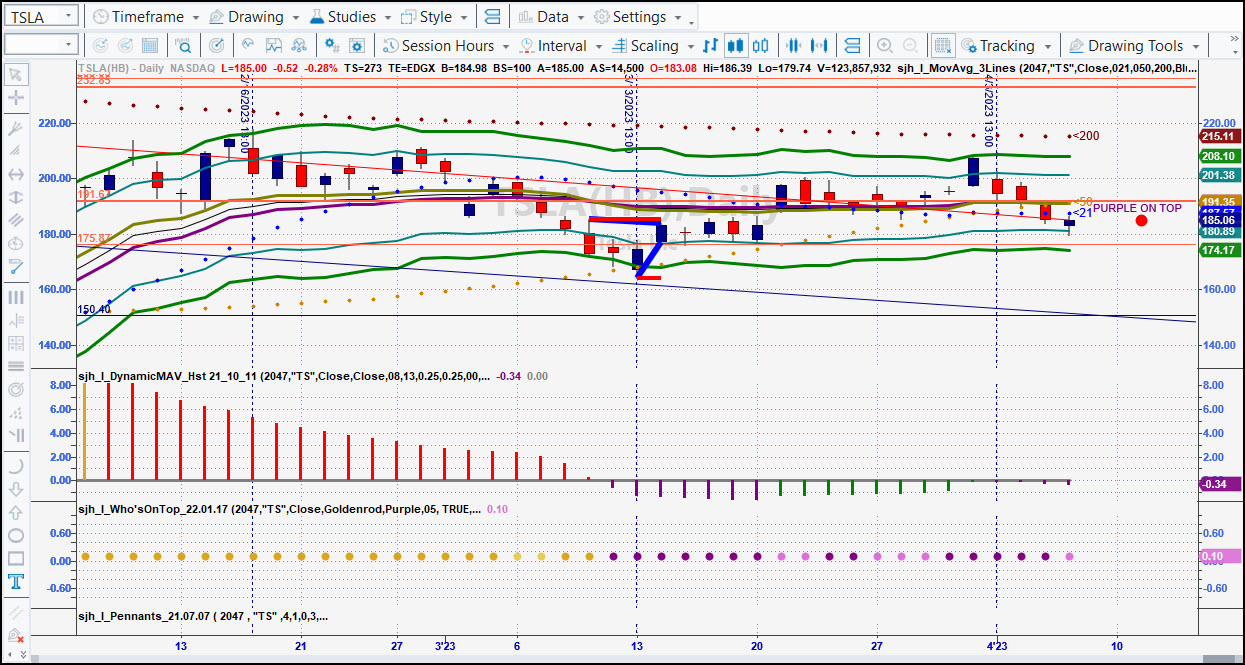
Task: Click the red PURPLE ON TOP marker dot
Action: (x=1141, y=220)
